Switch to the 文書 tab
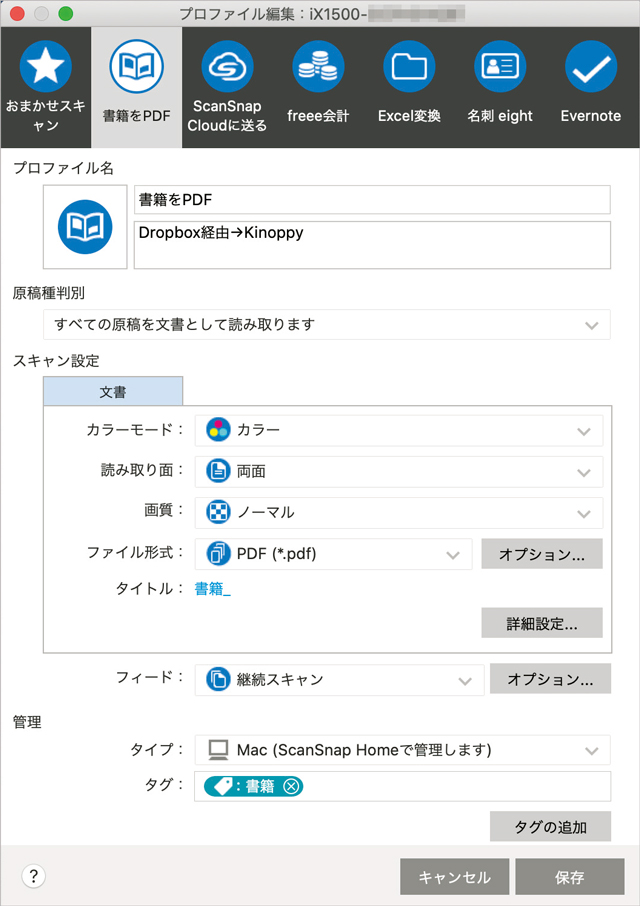640x906 pixels. (x=113, y=391)
